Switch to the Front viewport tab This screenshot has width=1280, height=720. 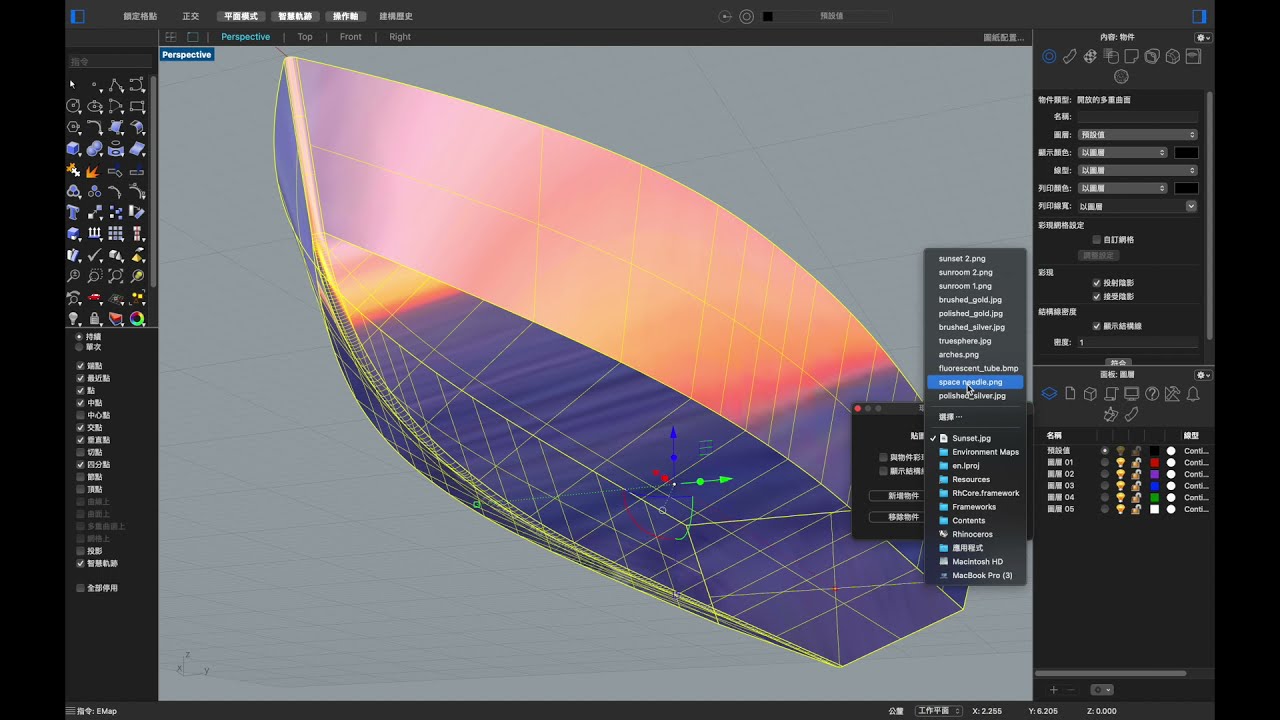[x=350, y=37]
